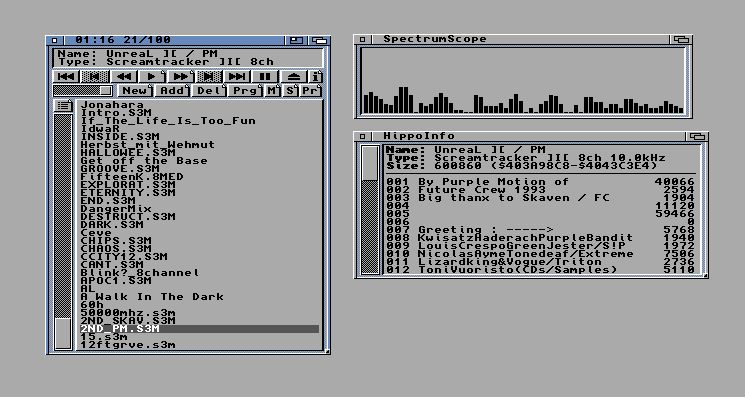Select Herbst_mit_Wehmut
Screen dimensions: 745x397
200,144
